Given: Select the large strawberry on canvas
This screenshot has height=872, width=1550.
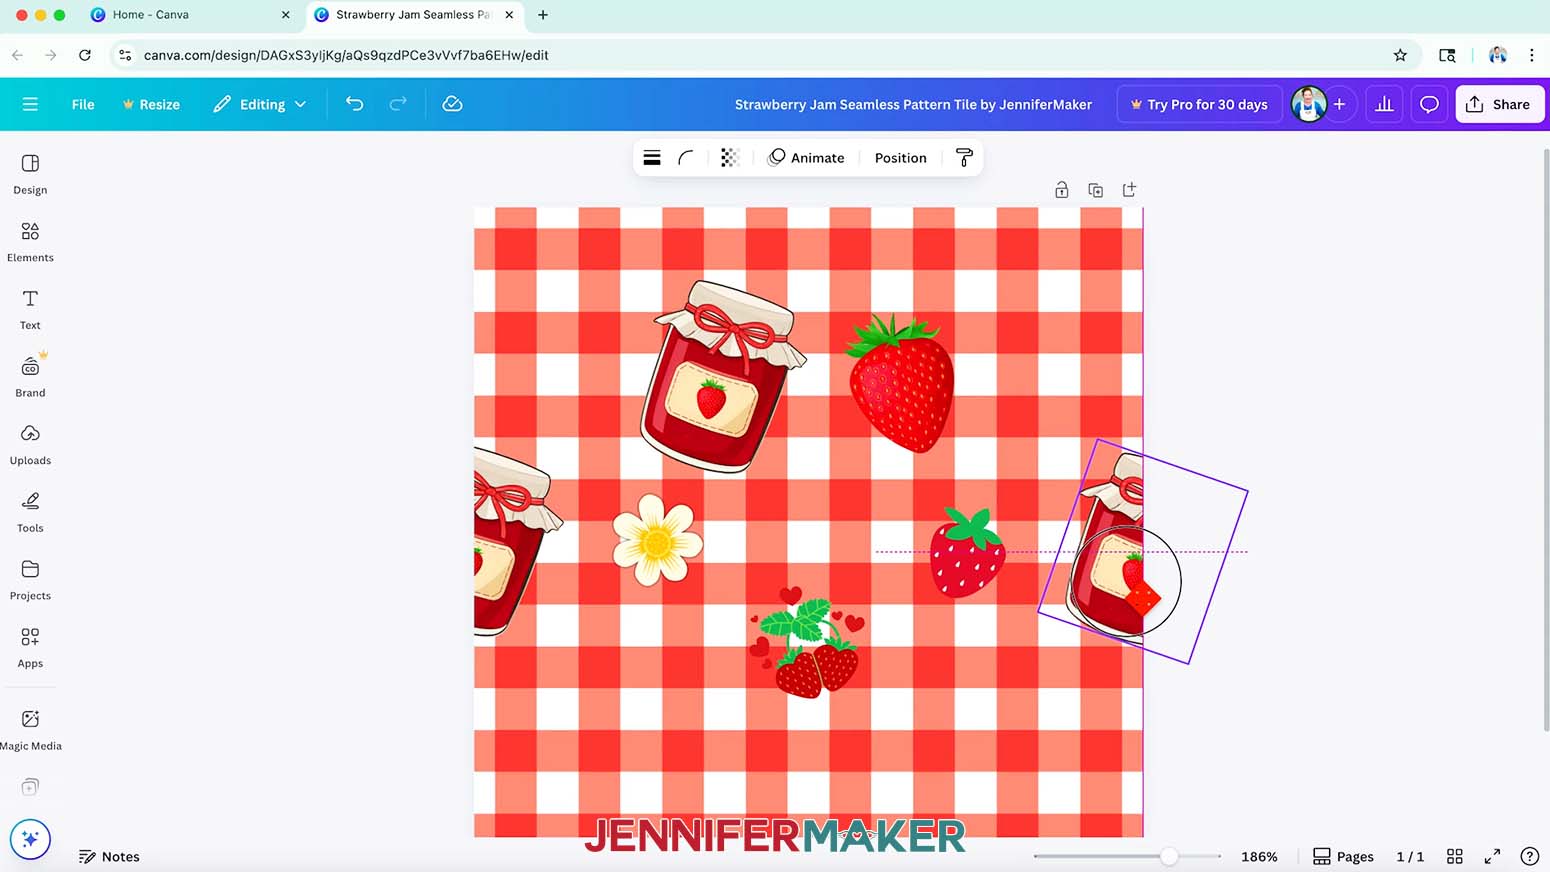Looking at the screenshot, I should 901,383.
